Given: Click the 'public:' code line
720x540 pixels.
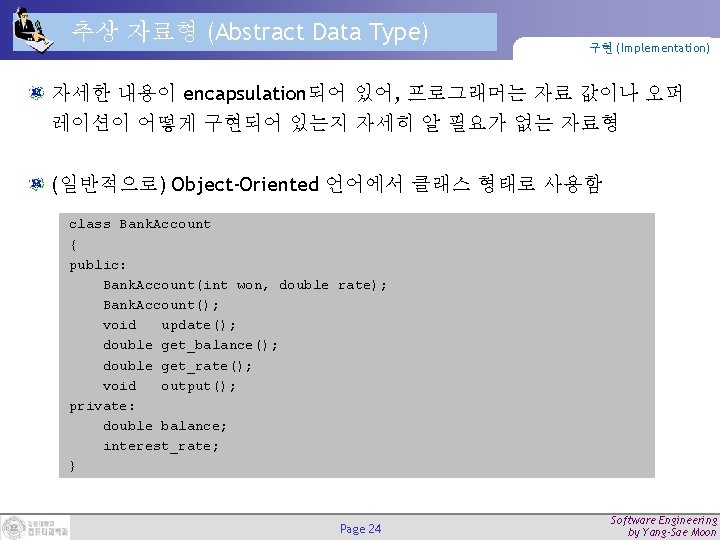Looking at the screenshot, I should point(97,265).
